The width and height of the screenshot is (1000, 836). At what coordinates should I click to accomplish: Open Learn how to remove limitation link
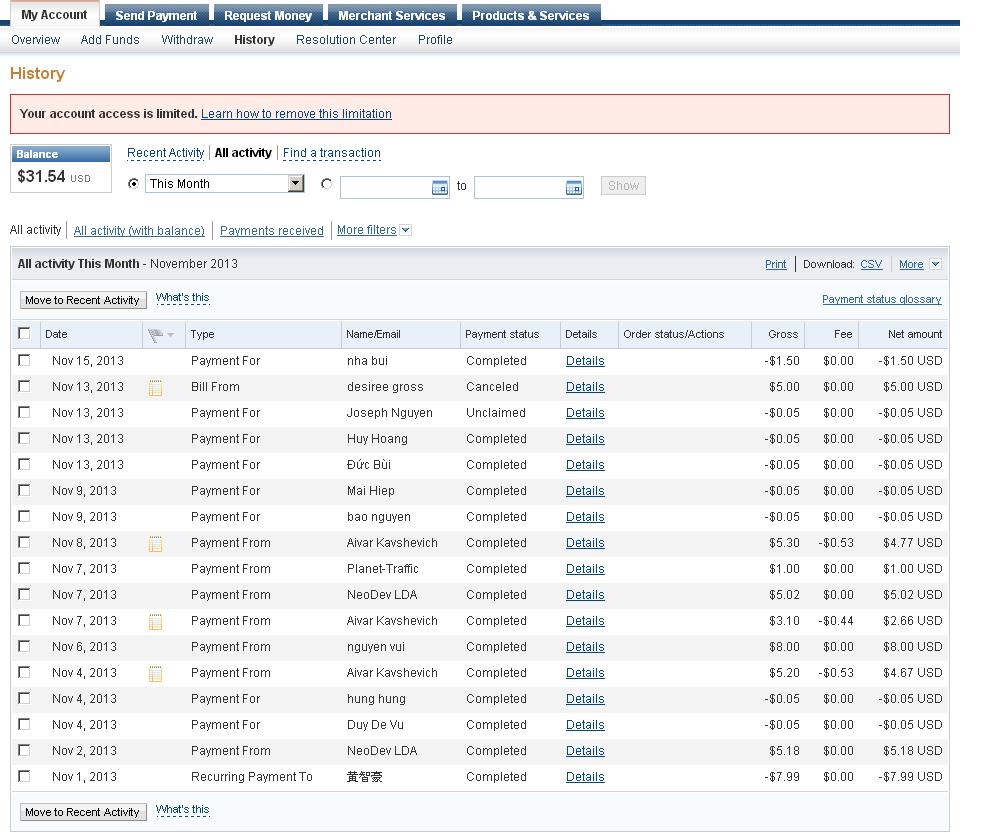[296, 114]
